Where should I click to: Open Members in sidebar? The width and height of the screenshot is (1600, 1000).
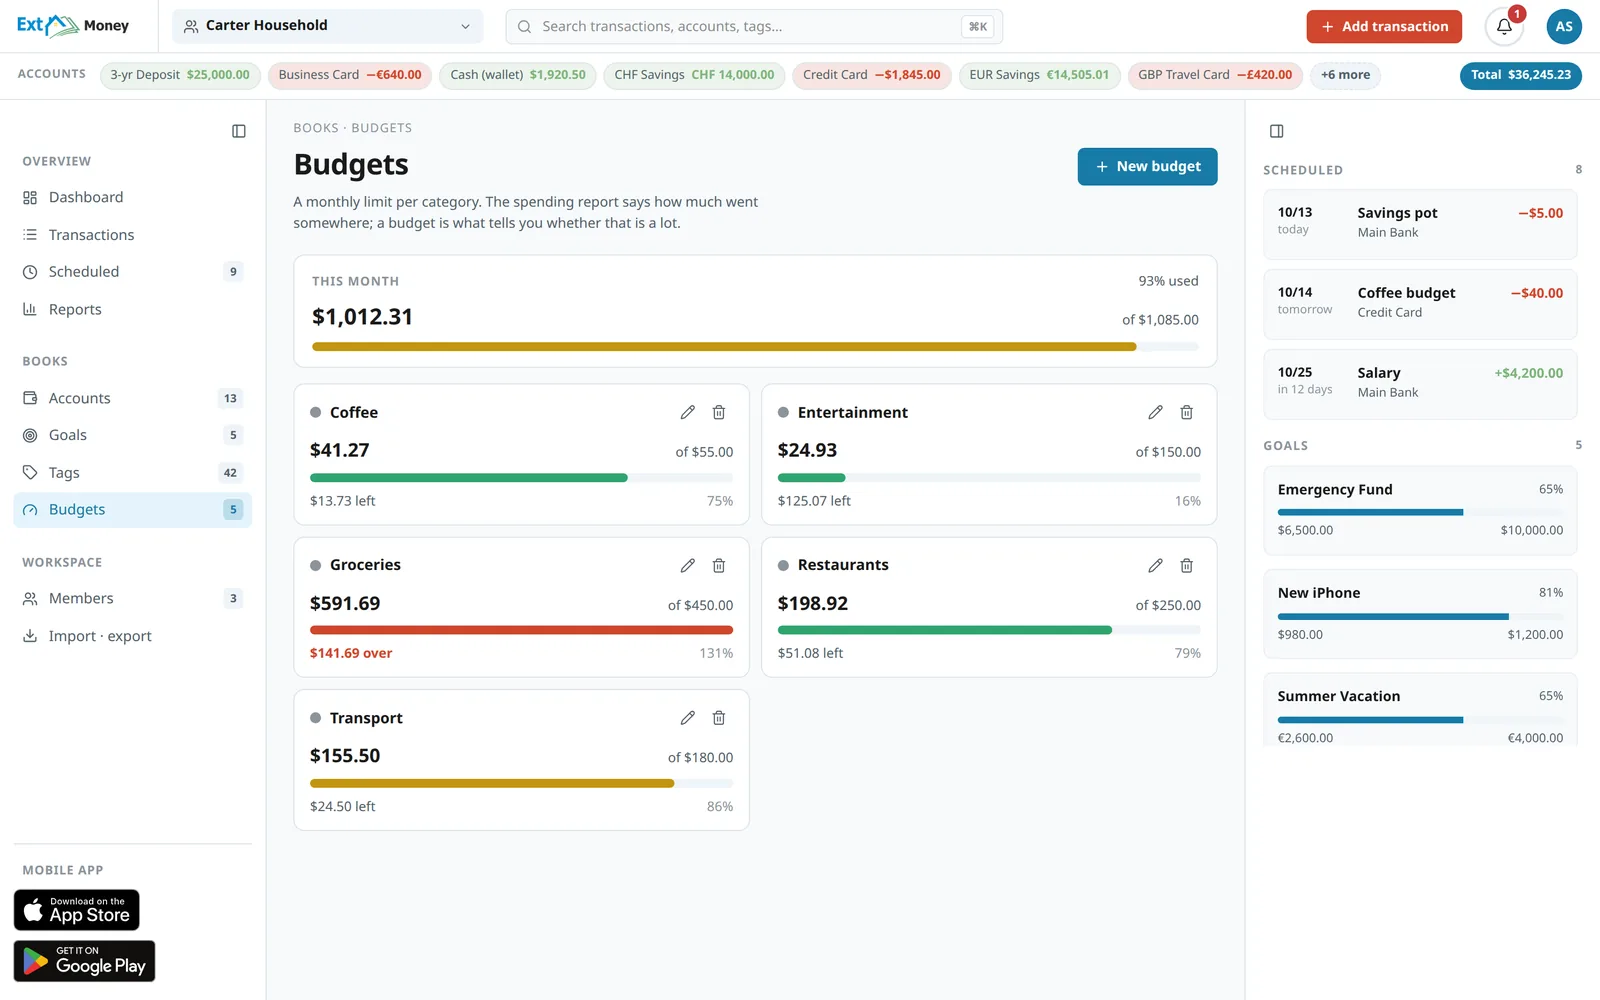click(x=133, y=598)
